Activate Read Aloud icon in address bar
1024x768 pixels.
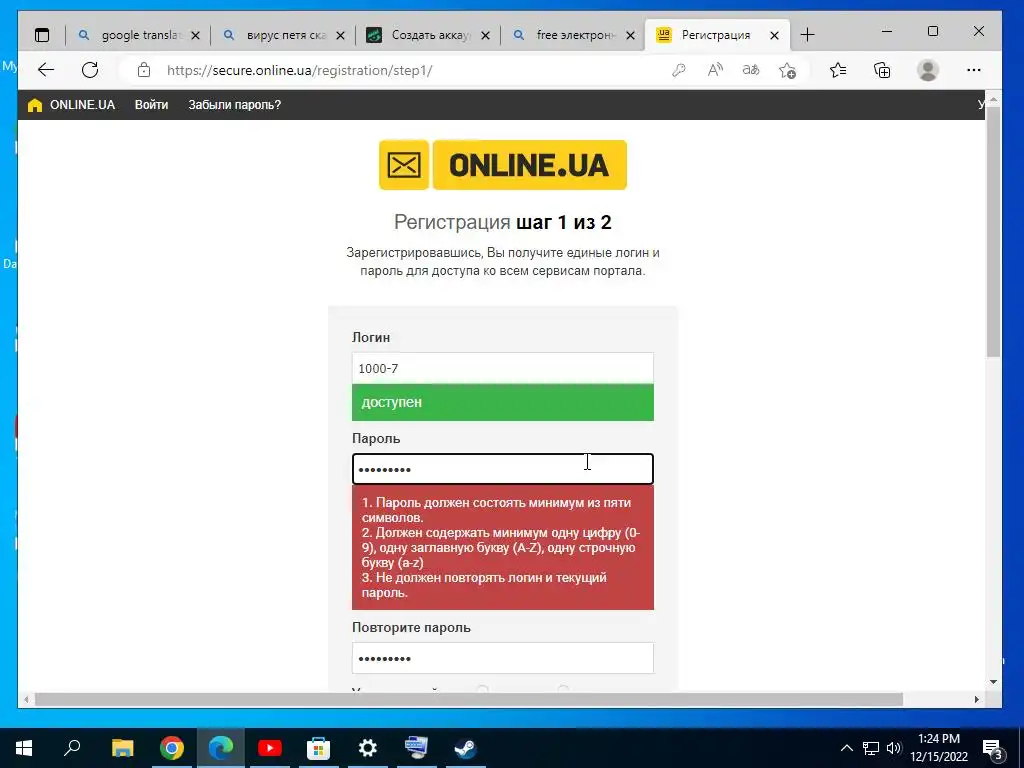(x=715, y=70)
